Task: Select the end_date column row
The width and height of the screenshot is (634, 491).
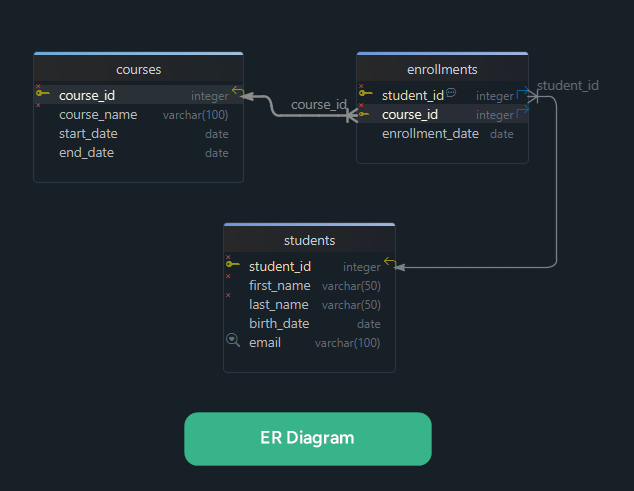Action: coord(138,152)
